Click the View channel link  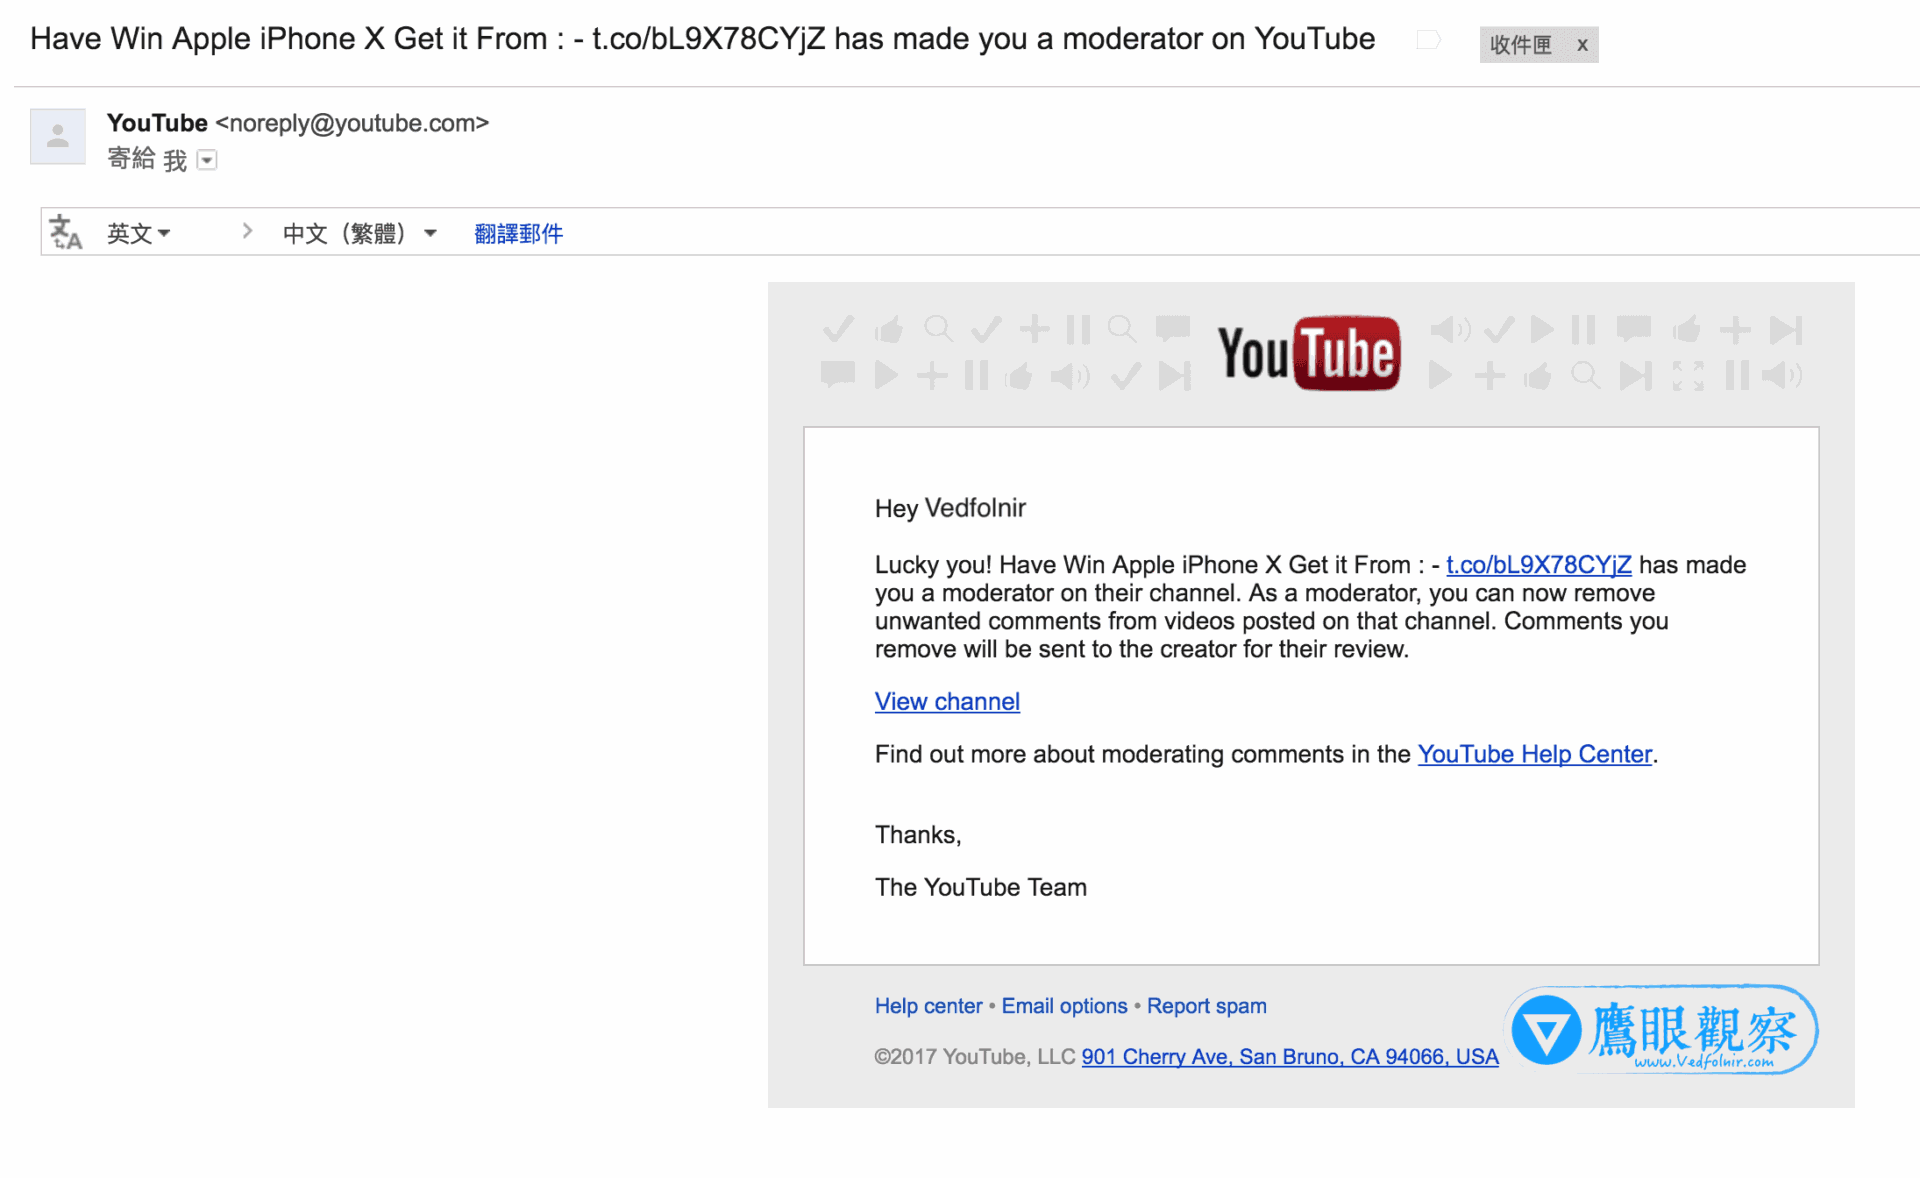click(x=947, y=702)
